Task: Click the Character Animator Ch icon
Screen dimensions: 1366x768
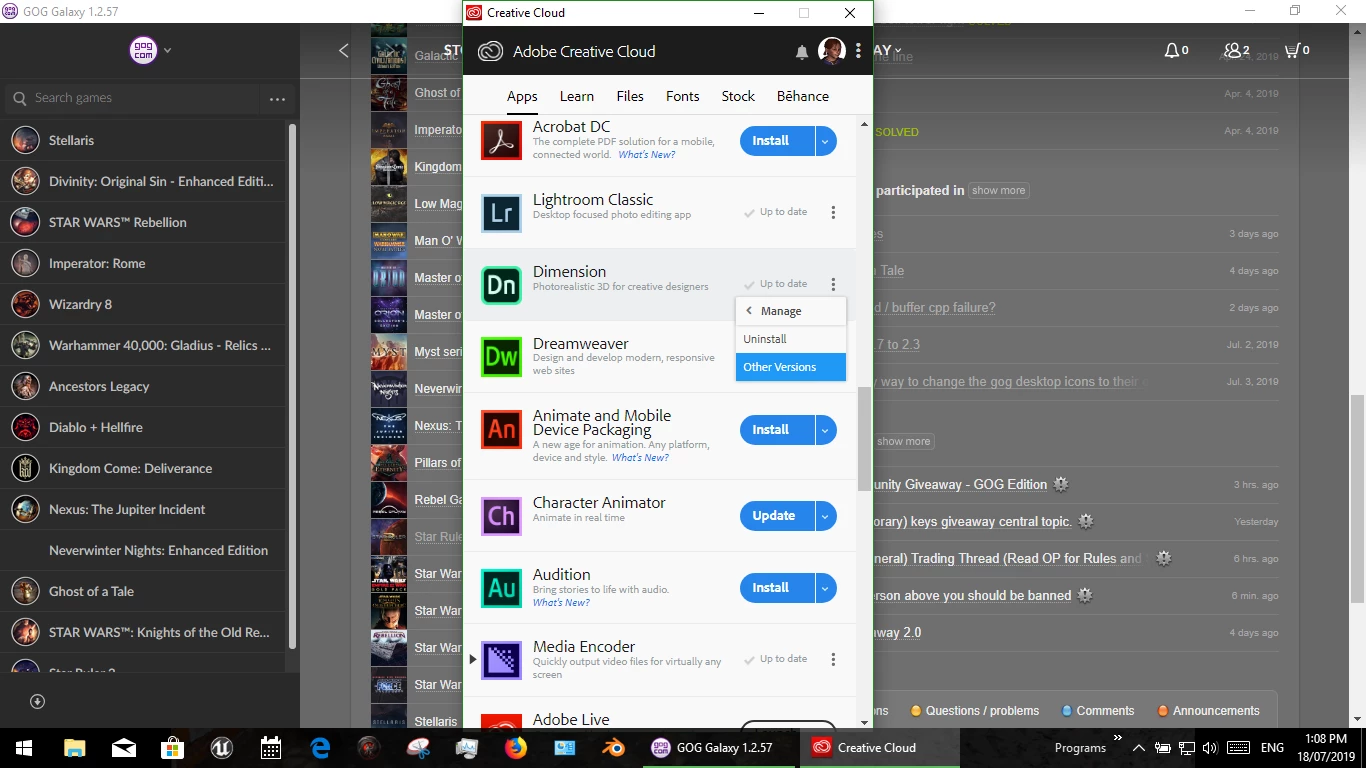Action: 501,516
